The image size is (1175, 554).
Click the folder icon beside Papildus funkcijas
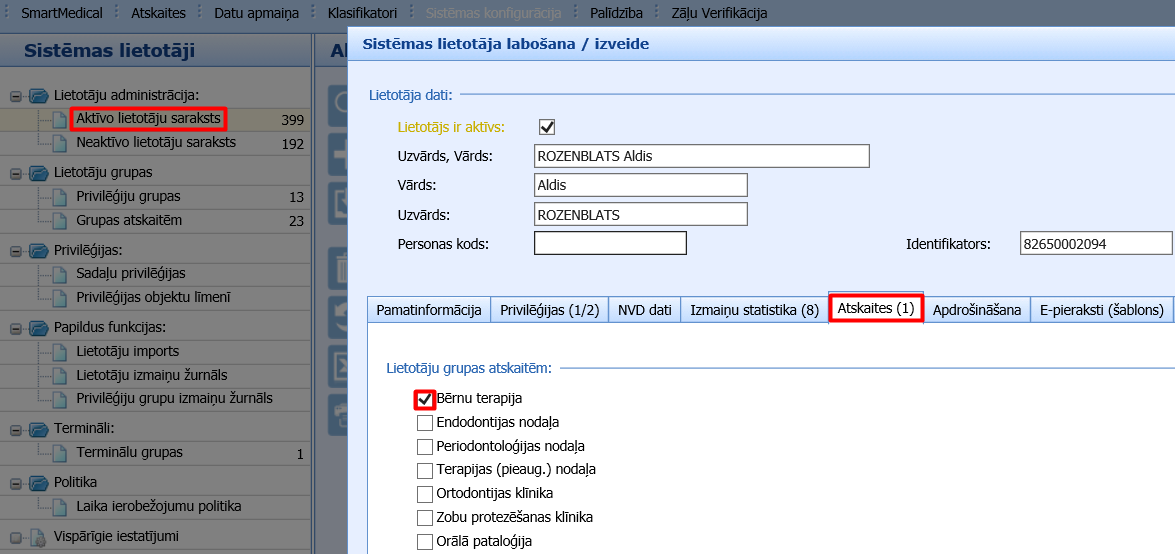39,327
